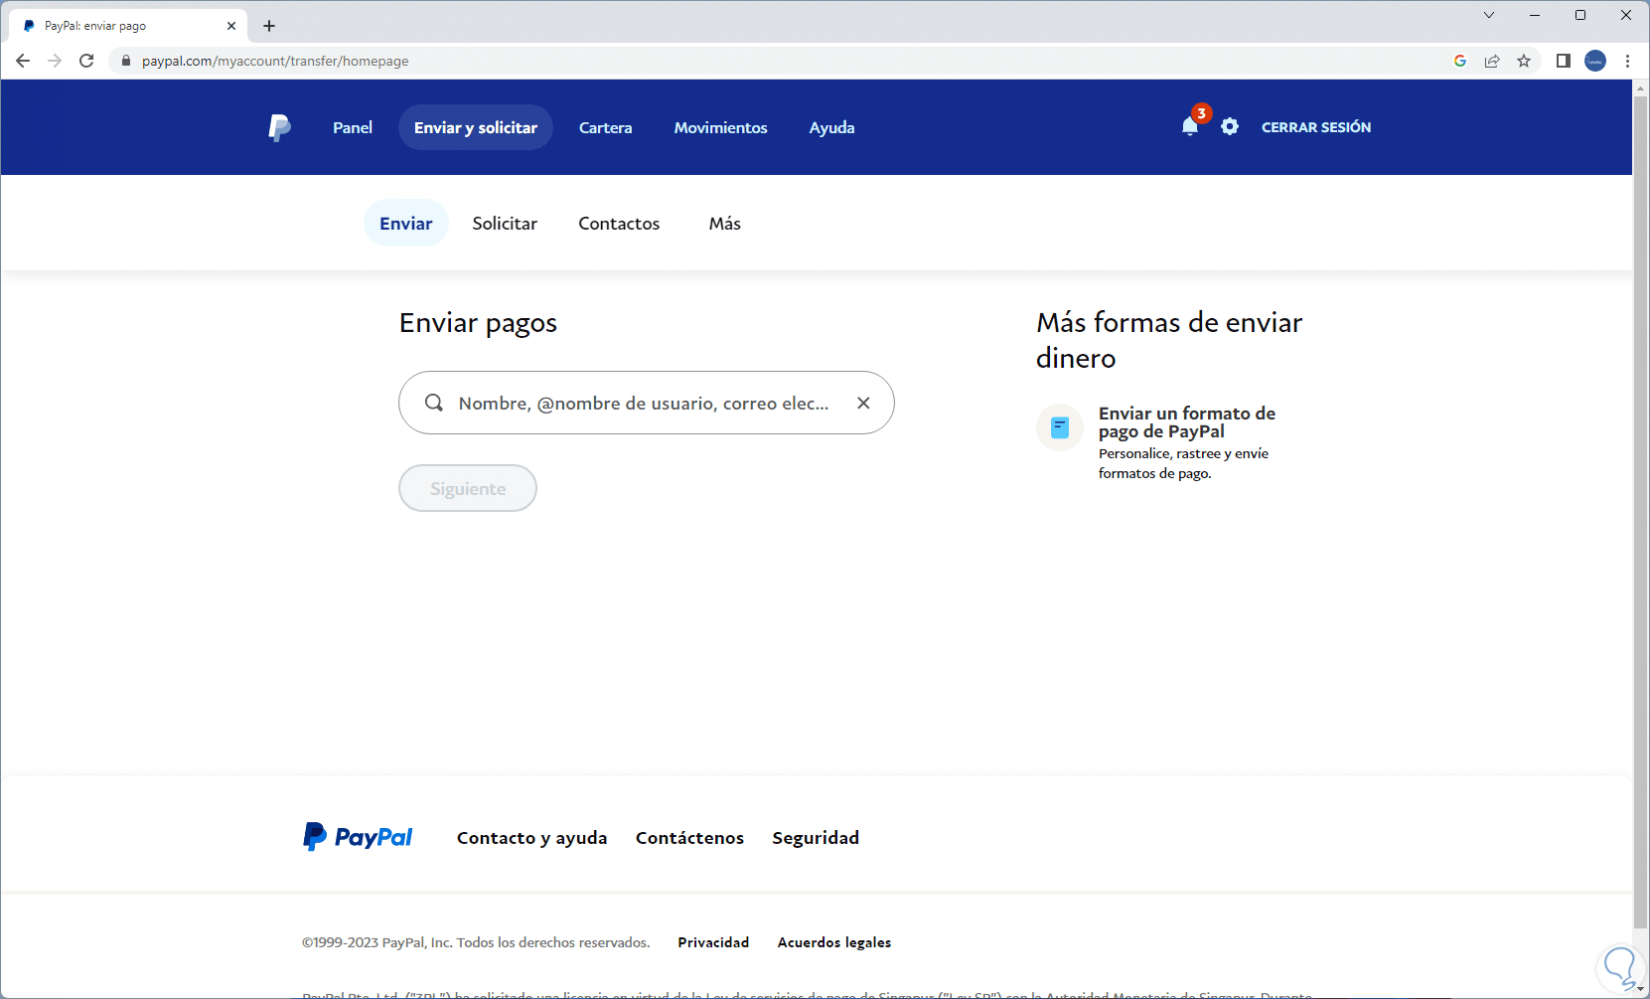Close the PayPal enviar pago tab
Viewport: 1650px width, 999px height.
(231, 26)
